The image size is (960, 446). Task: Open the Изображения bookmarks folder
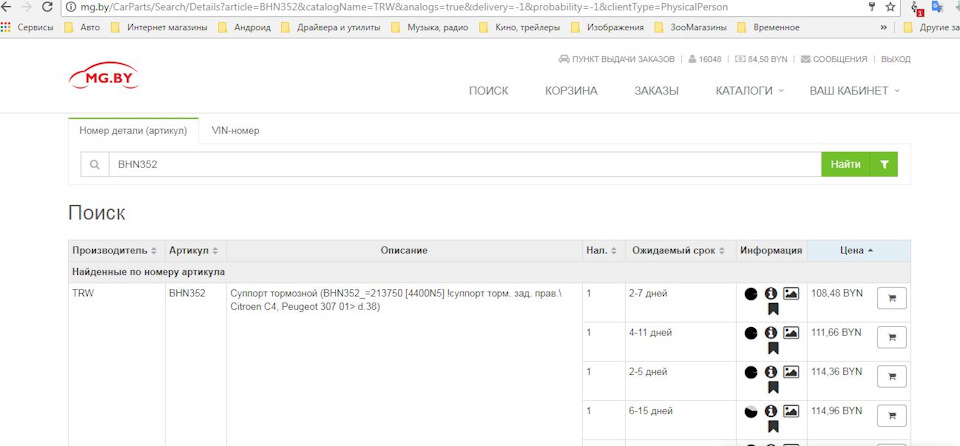coord(607,27)
